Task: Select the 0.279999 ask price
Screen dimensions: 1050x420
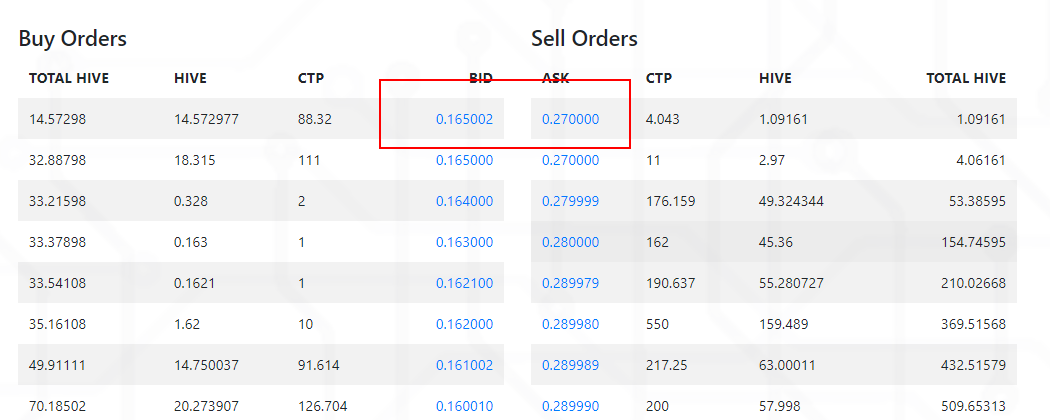Action: coord(571,201)
